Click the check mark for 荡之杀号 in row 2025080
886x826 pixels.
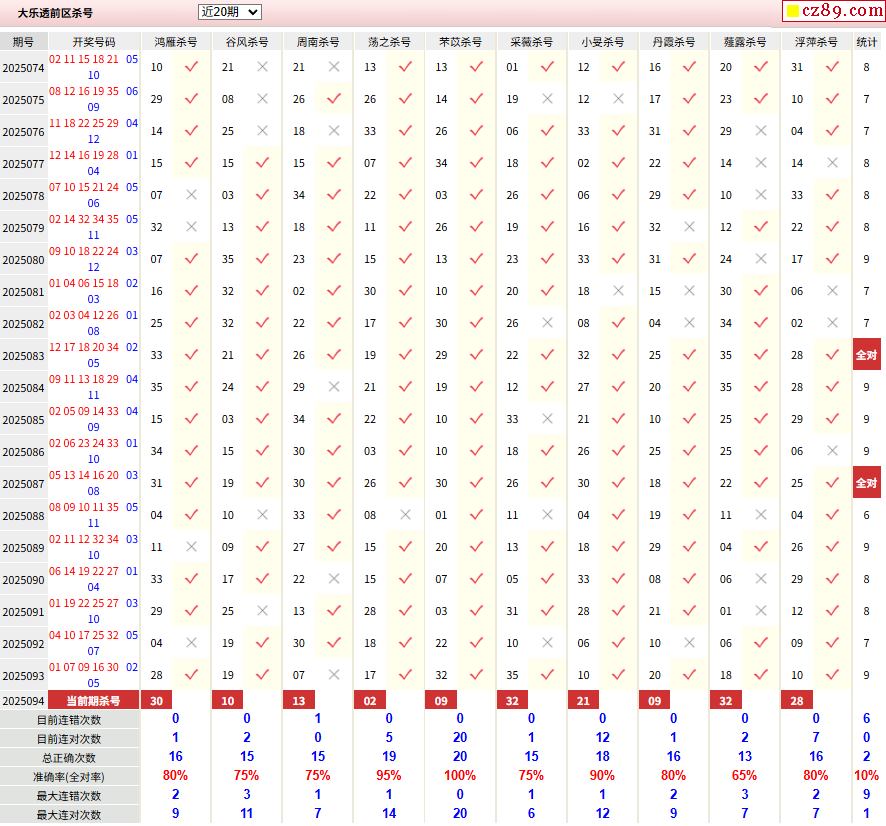[405, 259]
